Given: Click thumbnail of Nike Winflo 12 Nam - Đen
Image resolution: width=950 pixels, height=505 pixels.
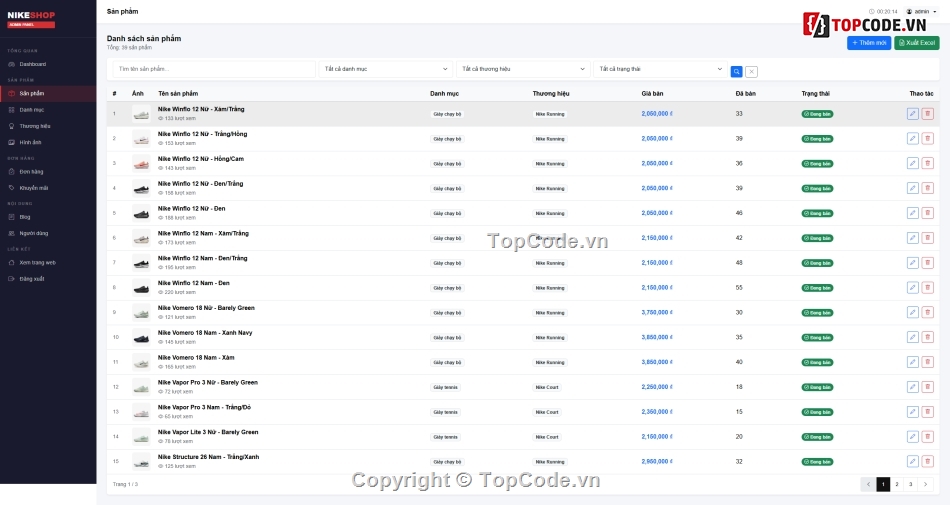Looking at the screenshot, I should pyautogui.click(x=141, y=288).
